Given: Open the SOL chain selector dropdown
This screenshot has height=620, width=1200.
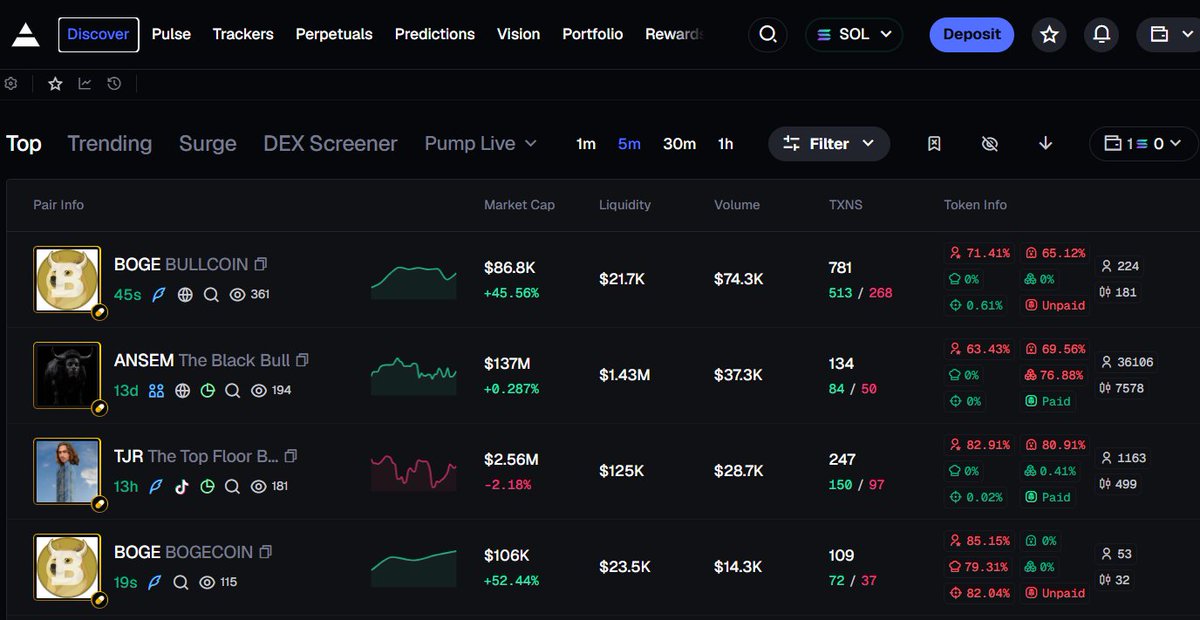Looking at the screenshot, I should 854,34.
